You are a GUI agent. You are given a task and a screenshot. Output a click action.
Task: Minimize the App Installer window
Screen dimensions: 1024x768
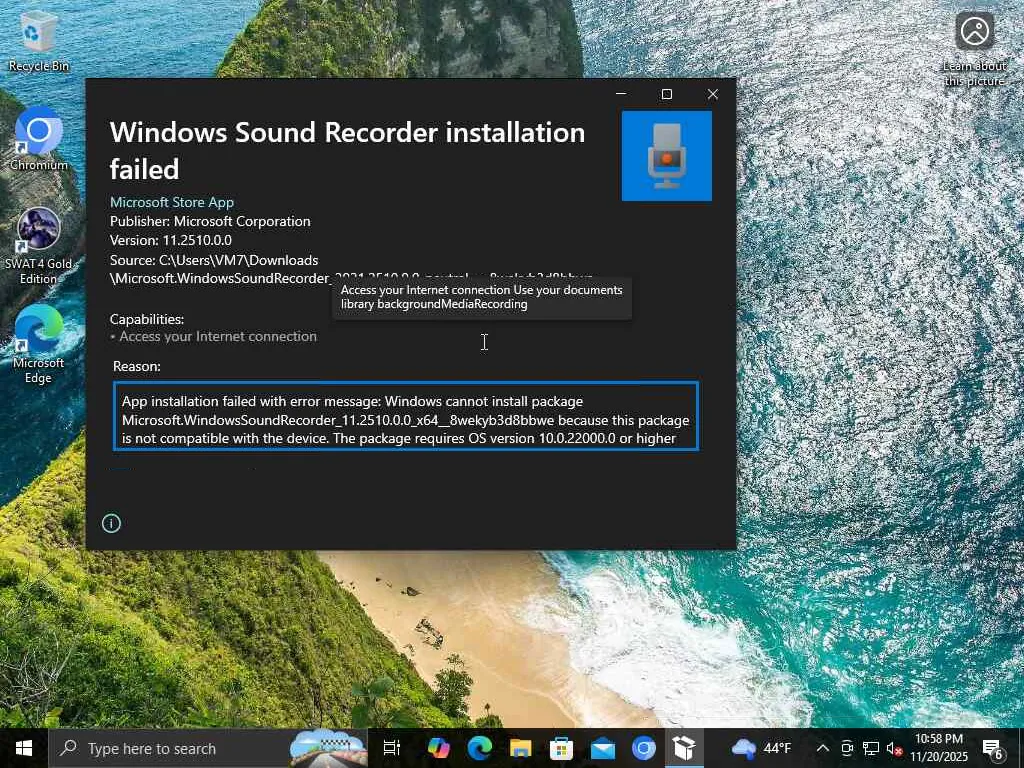[621, 94]
